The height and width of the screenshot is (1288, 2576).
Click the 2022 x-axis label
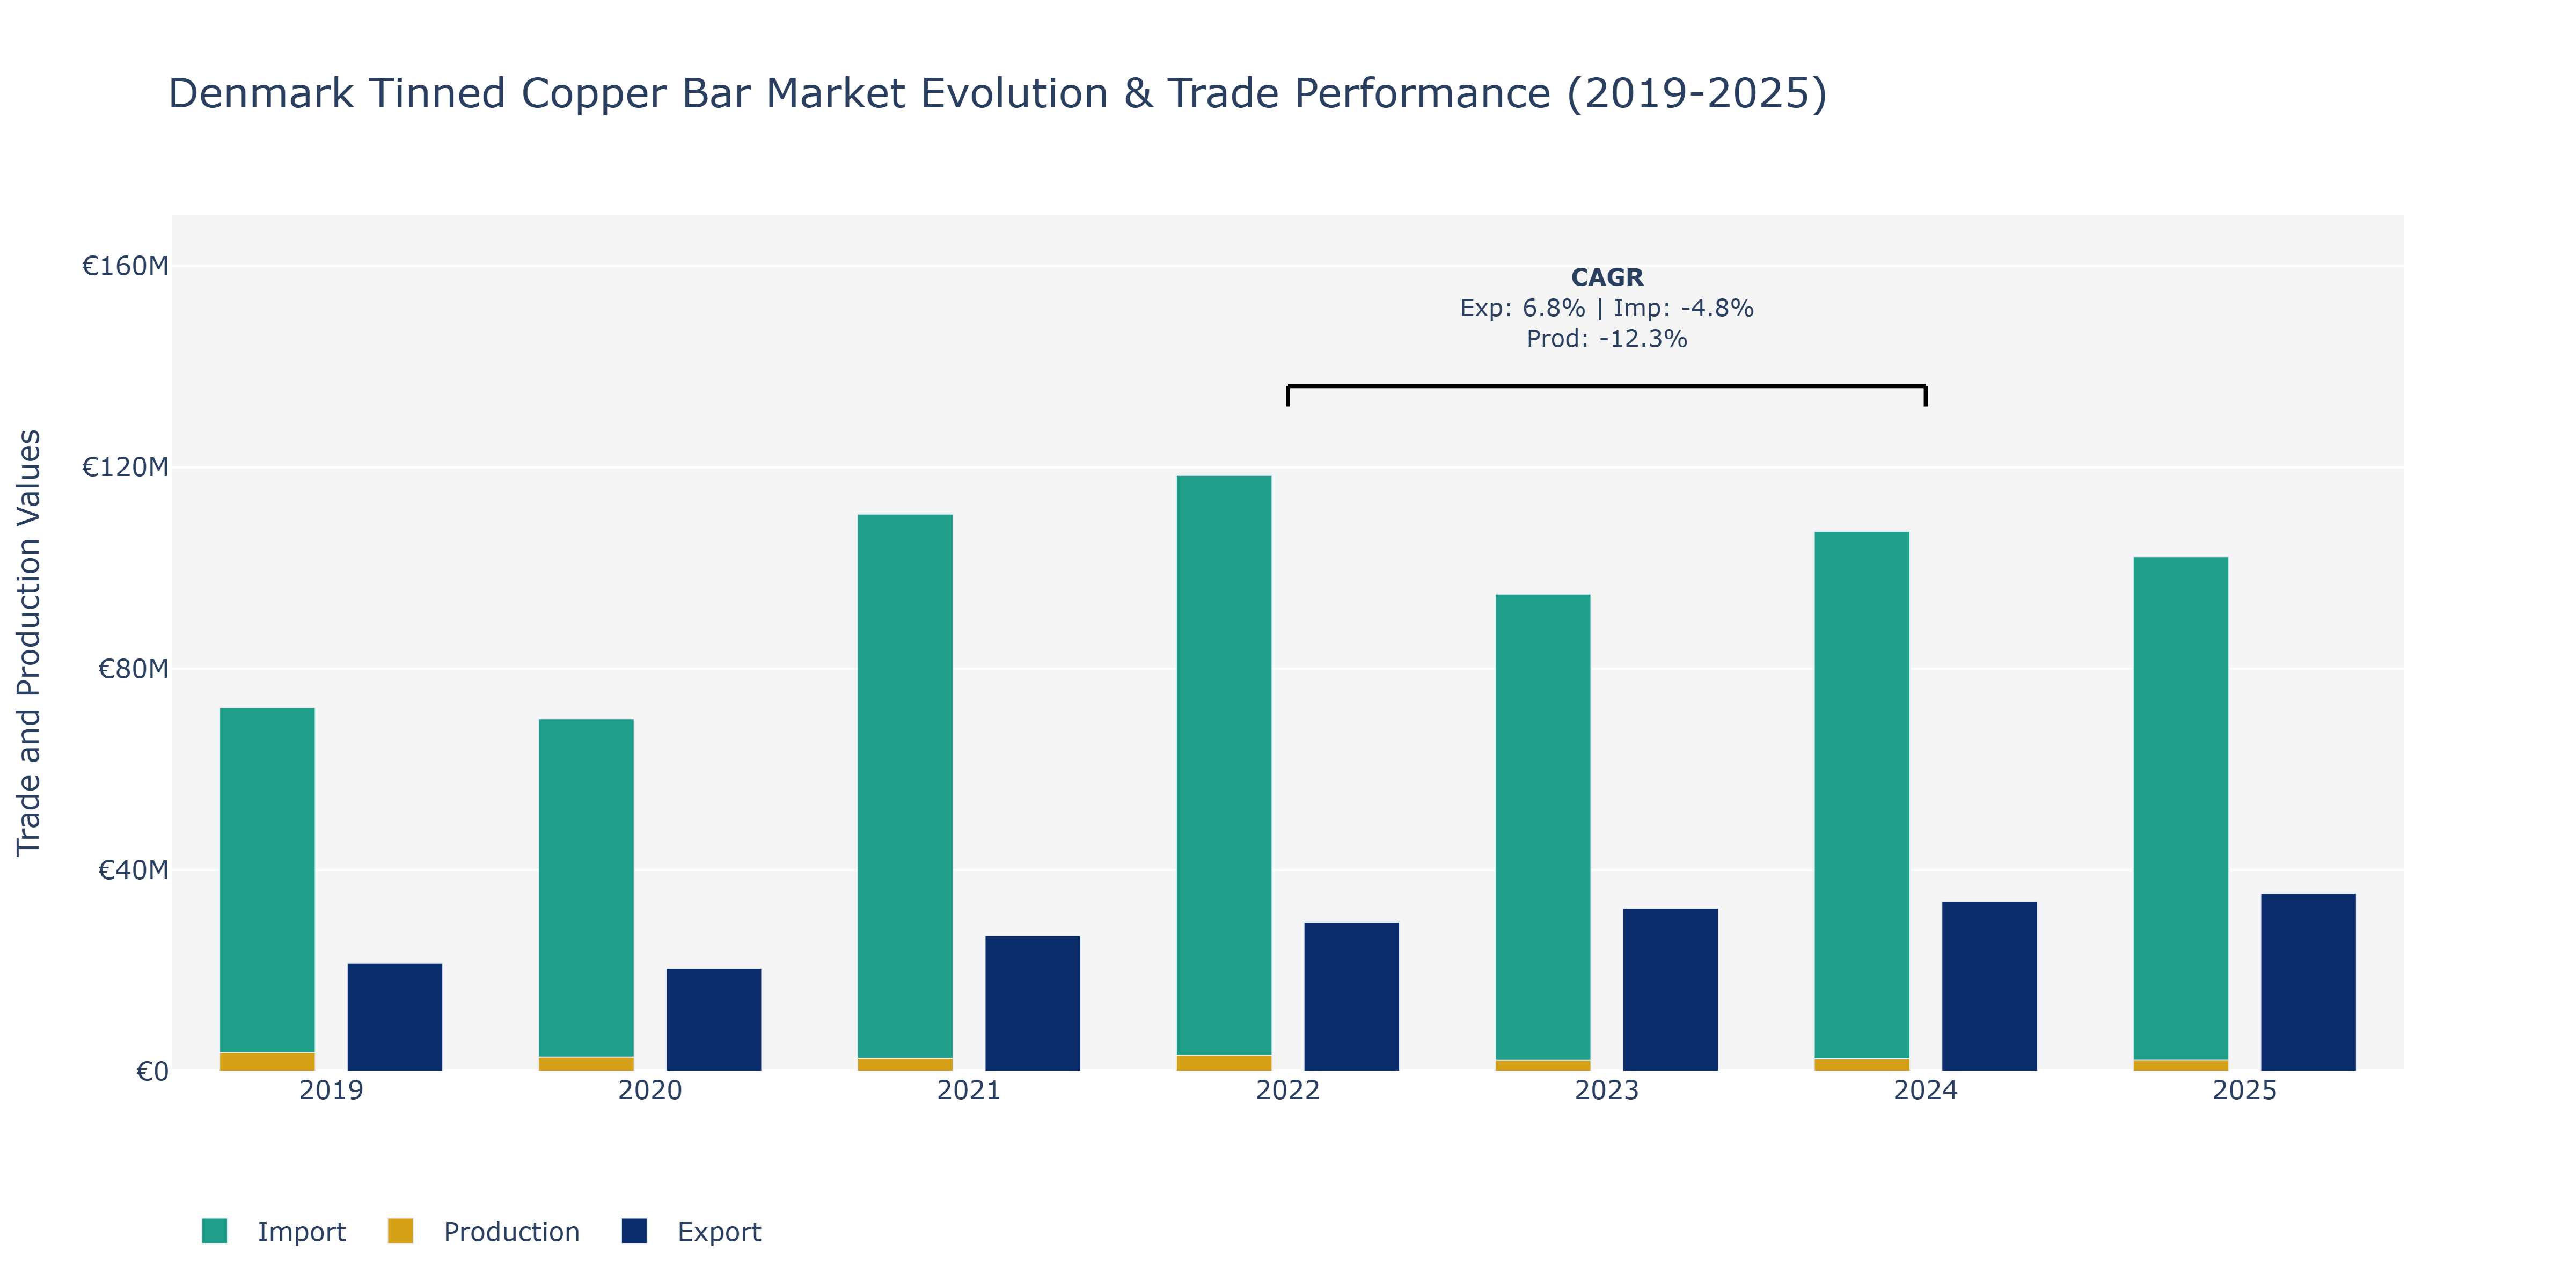click(x=1288, y=1090)
